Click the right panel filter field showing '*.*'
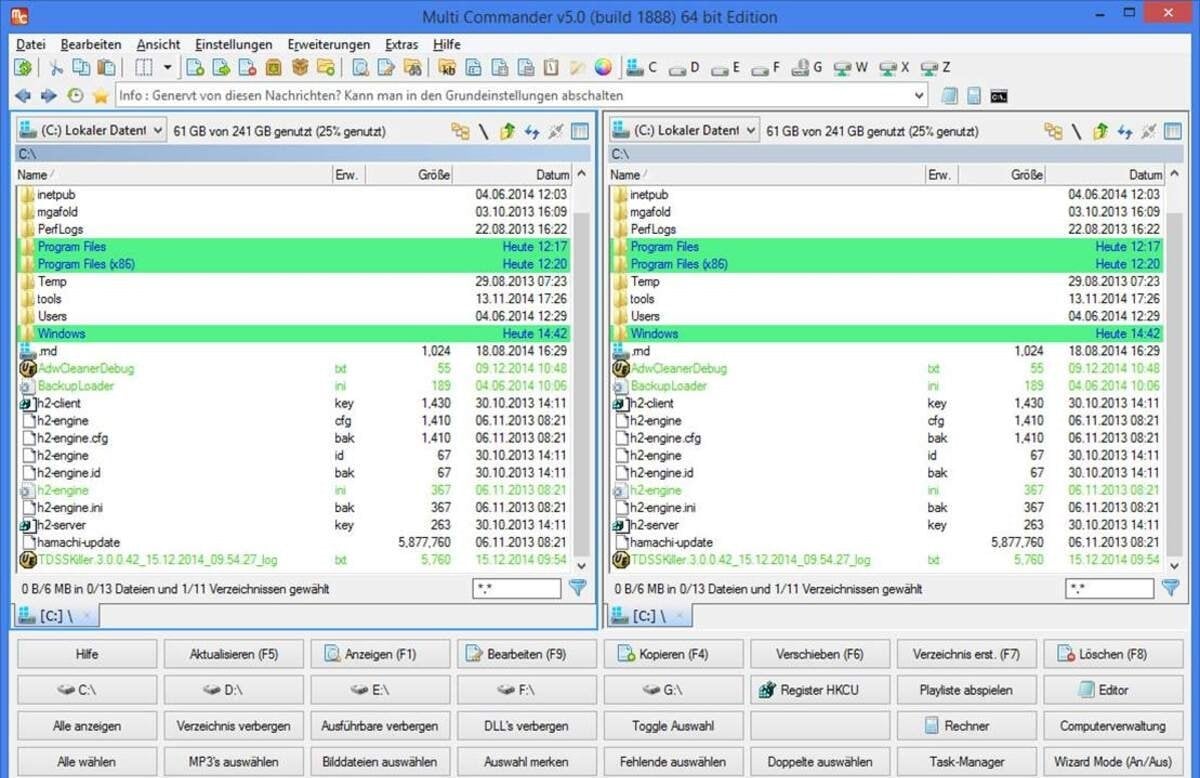Image resolution: width=1200 pixels, height=778 pixels. [x=1110, y=589]
